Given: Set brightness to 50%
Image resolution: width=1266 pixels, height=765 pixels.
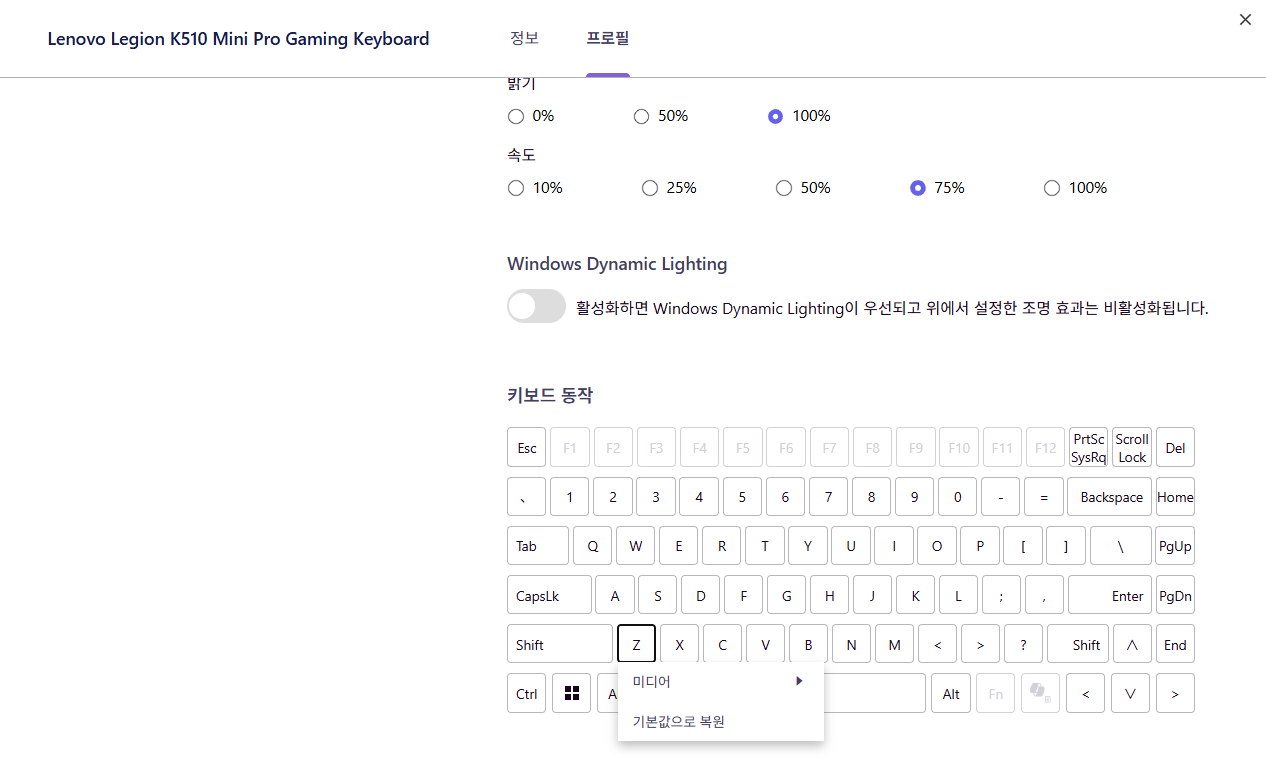Looking at the screenshot, I should (x=642, y=116).
